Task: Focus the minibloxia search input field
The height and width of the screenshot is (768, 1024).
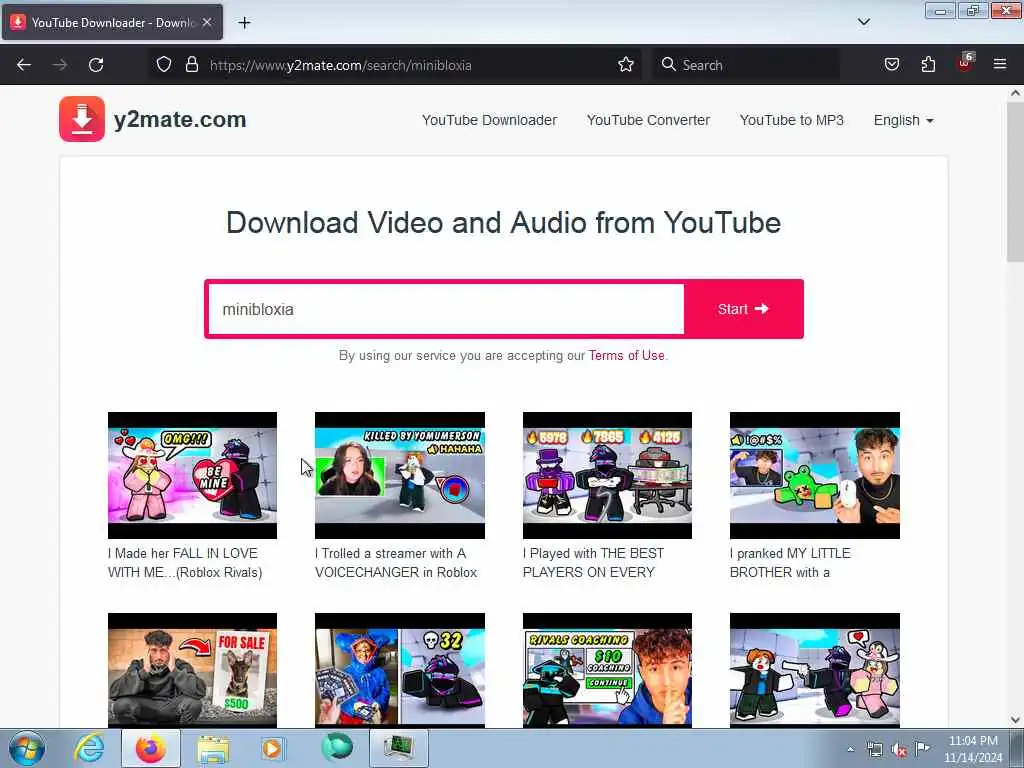Action: (446, 309)
